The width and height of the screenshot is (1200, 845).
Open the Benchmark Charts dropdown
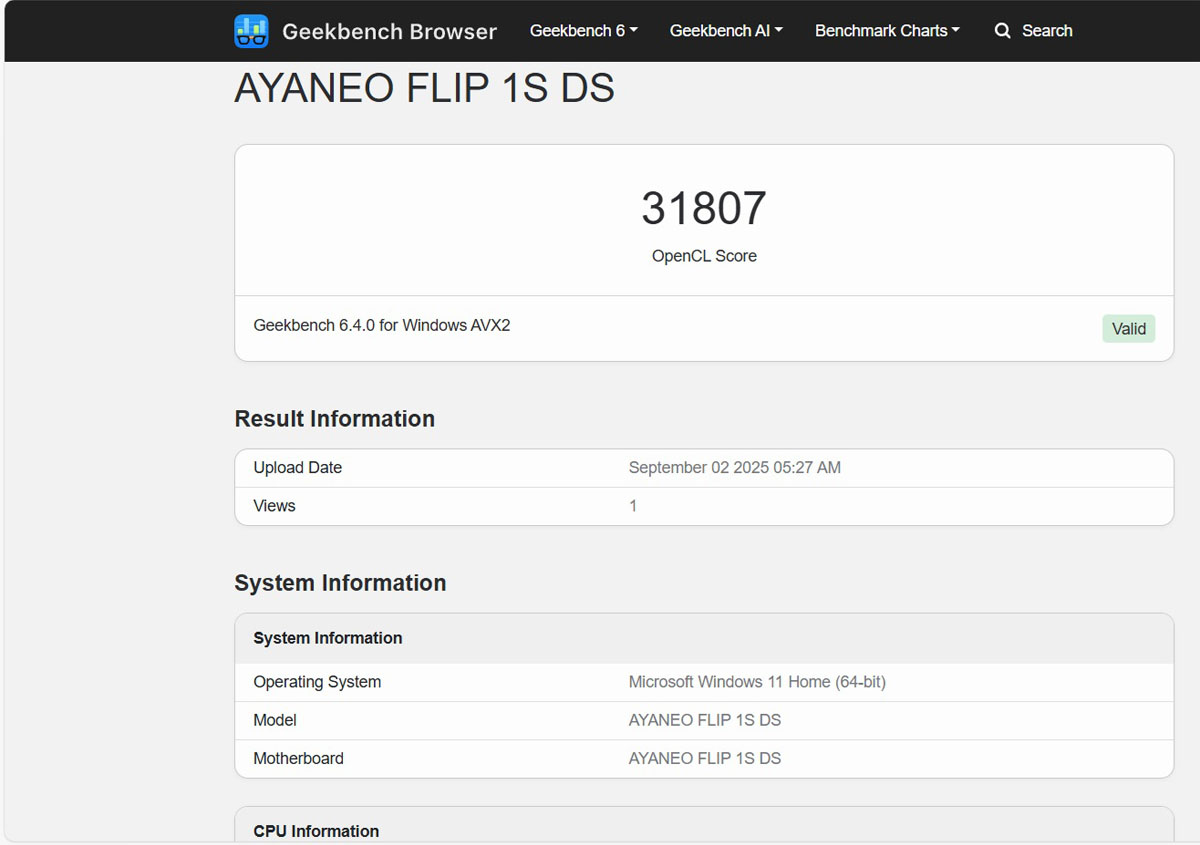887,31
